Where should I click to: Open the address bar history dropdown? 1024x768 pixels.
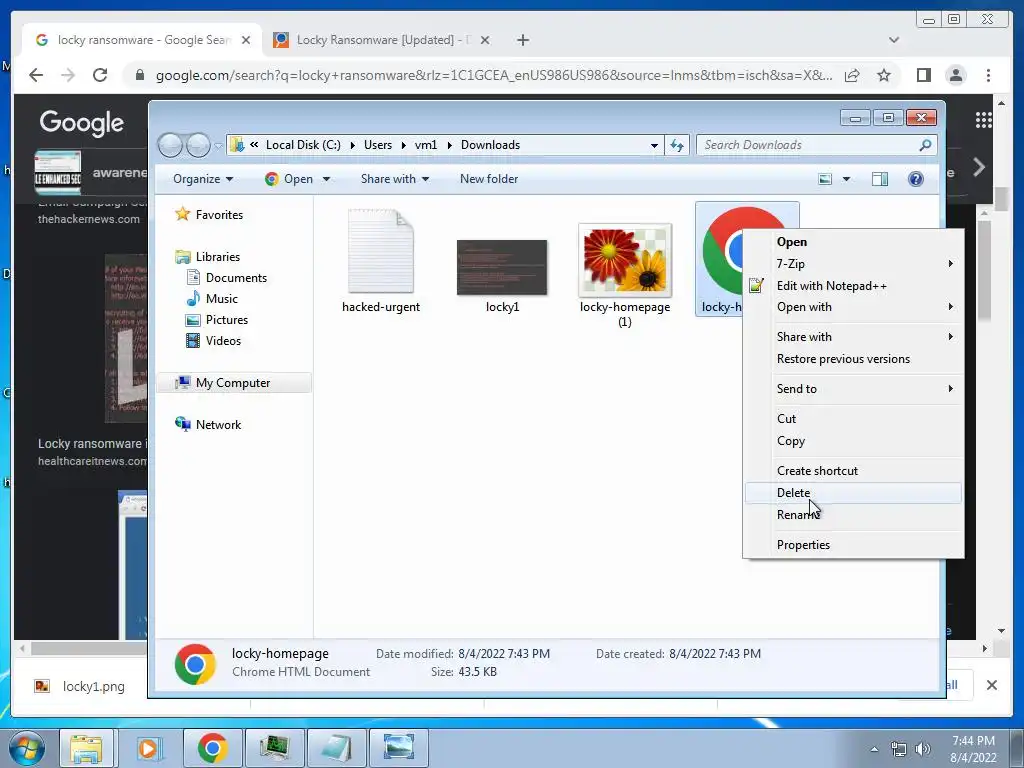coord(654,146)
